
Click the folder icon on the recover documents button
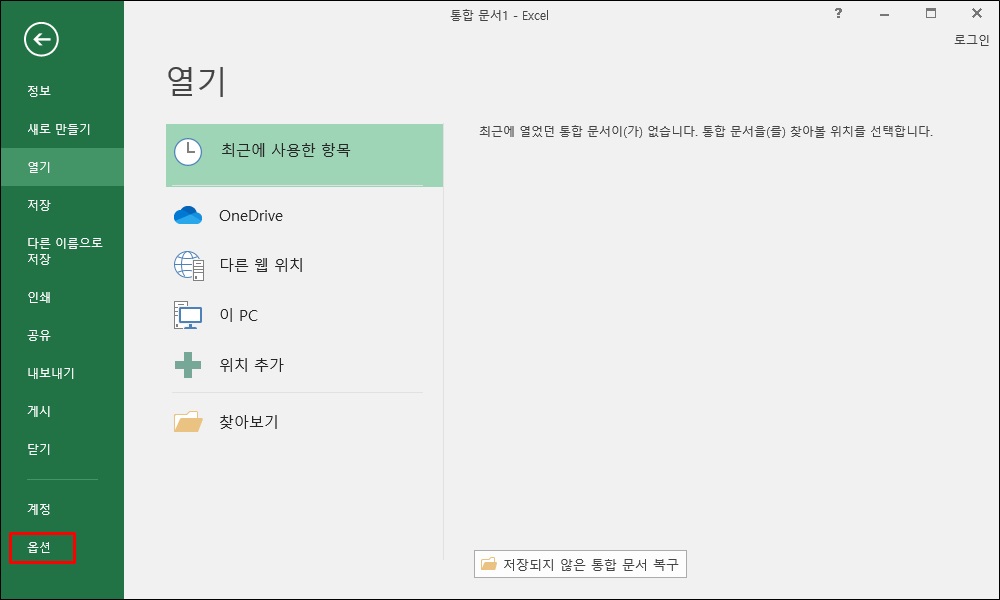pos(493,563)
